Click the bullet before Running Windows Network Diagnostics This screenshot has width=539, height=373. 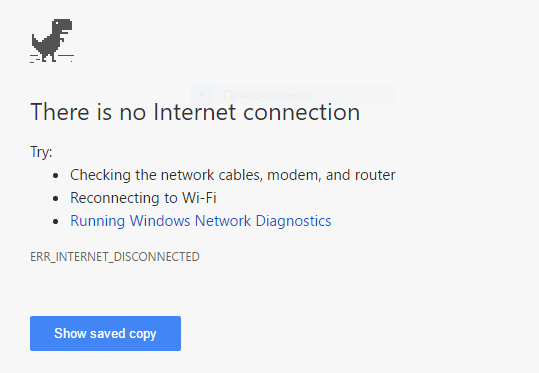coord(56,222)
